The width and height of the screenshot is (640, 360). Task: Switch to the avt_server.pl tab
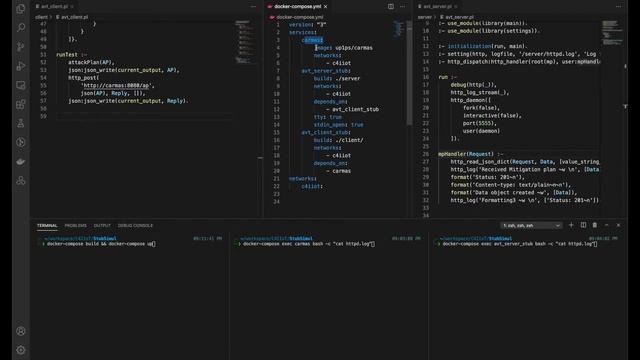437,7
